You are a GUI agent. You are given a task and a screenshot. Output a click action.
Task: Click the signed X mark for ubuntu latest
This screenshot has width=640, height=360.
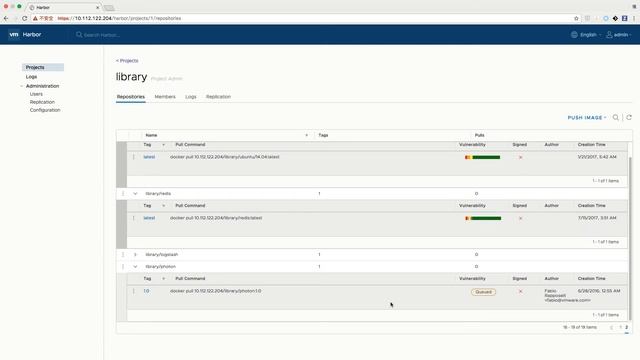[520, 157]
